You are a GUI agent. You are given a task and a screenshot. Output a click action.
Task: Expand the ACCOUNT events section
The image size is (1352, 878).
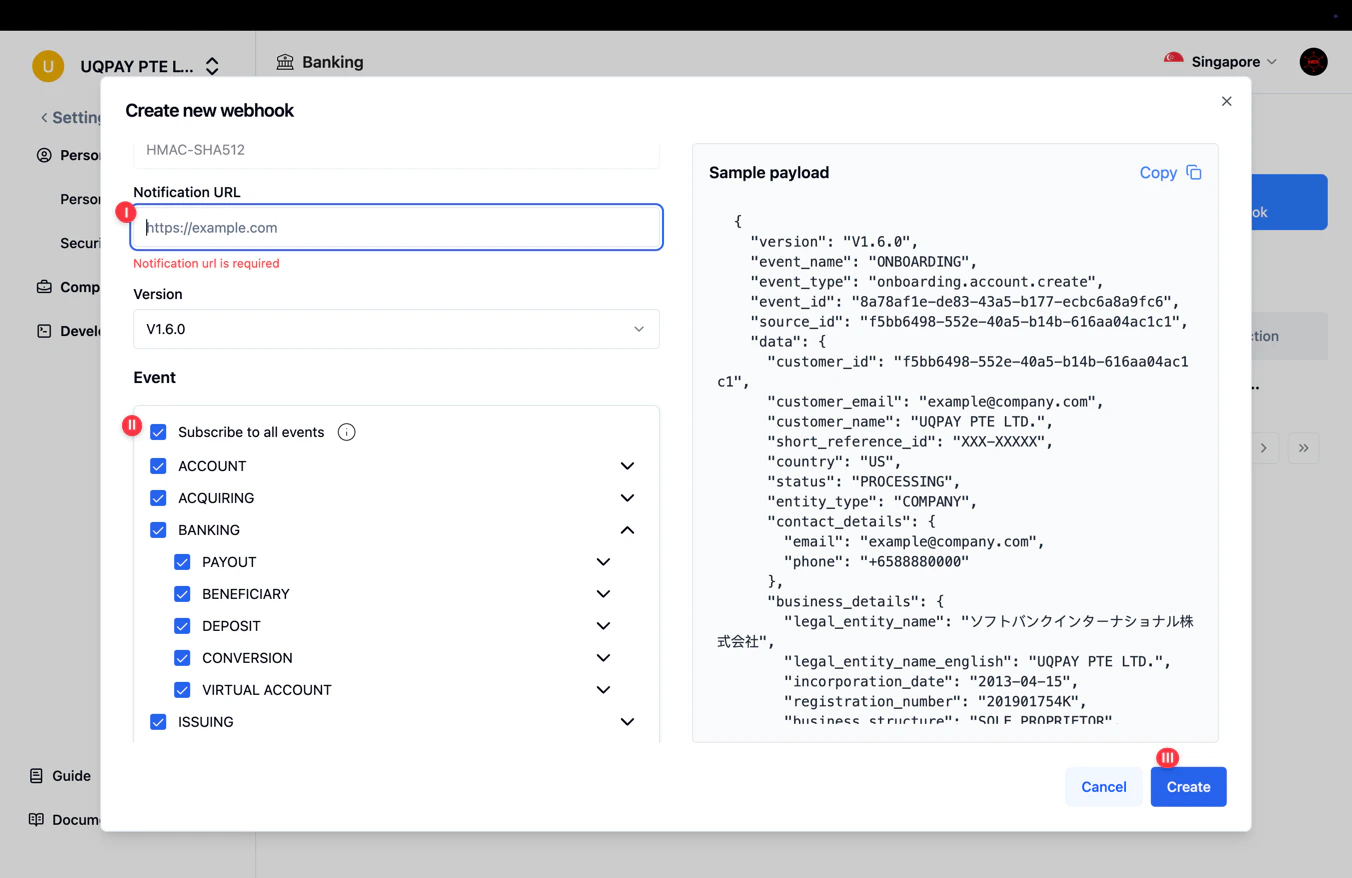coord(627,465)
